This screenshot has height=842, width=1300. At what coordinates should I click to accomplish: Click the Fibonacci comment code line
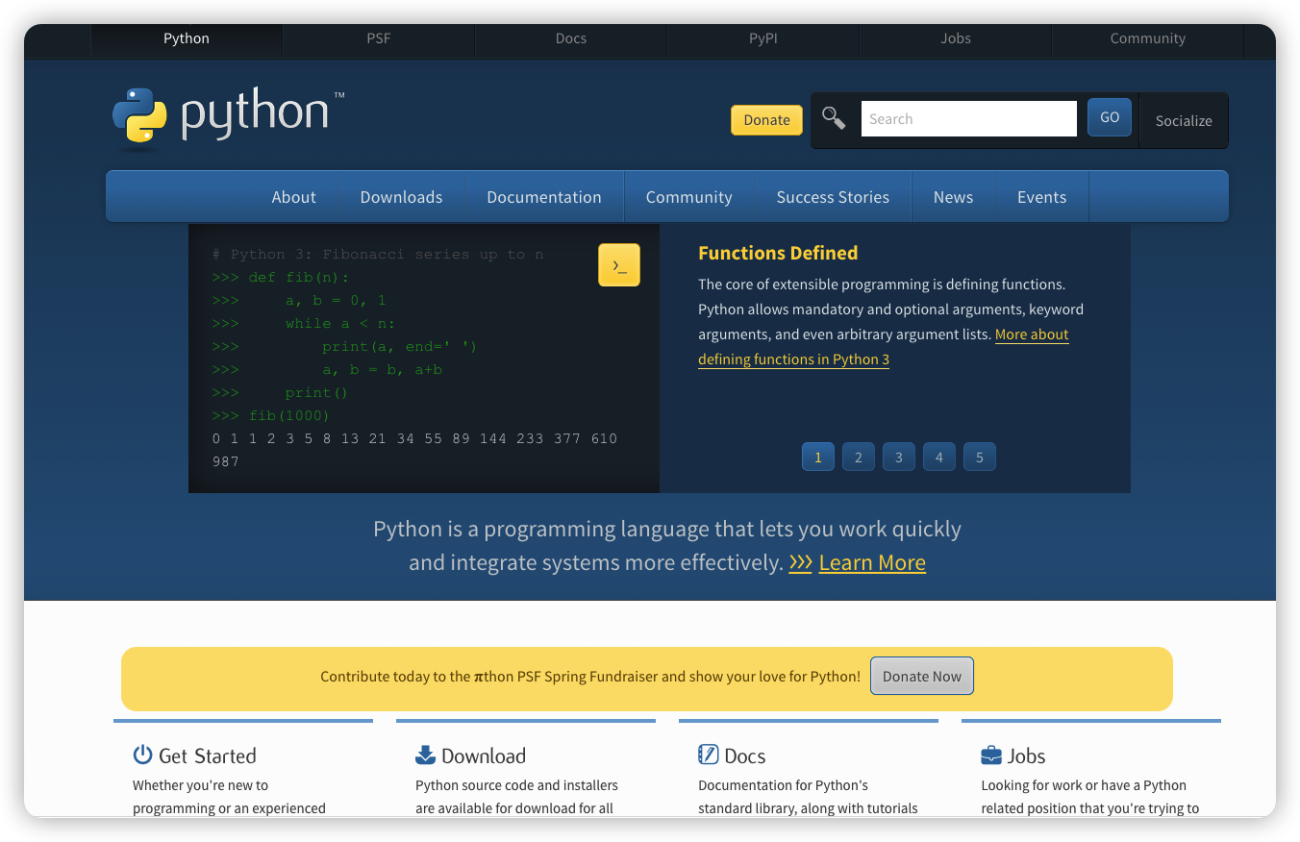(378, 254)
